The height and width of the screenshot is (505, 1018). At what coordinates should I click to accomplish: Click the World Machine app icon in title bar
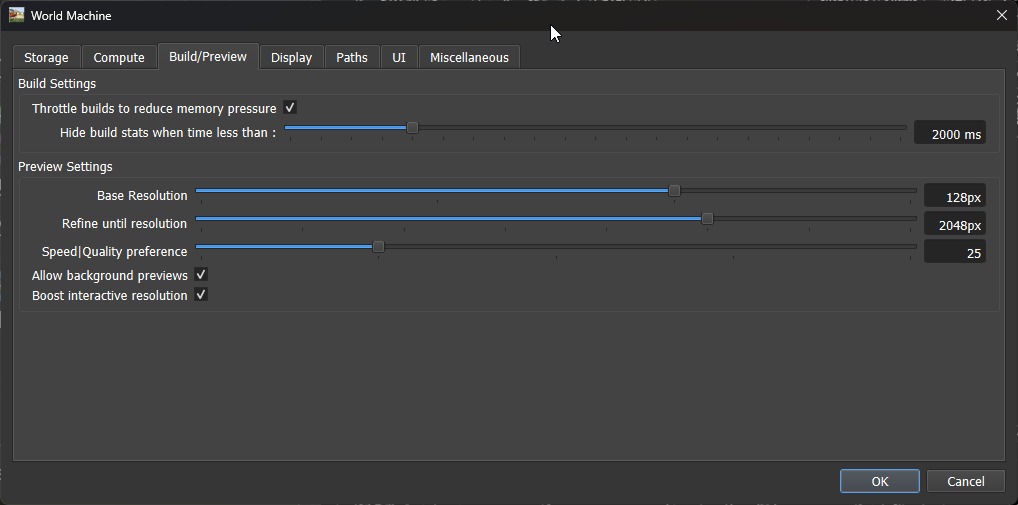coord(16,15)
